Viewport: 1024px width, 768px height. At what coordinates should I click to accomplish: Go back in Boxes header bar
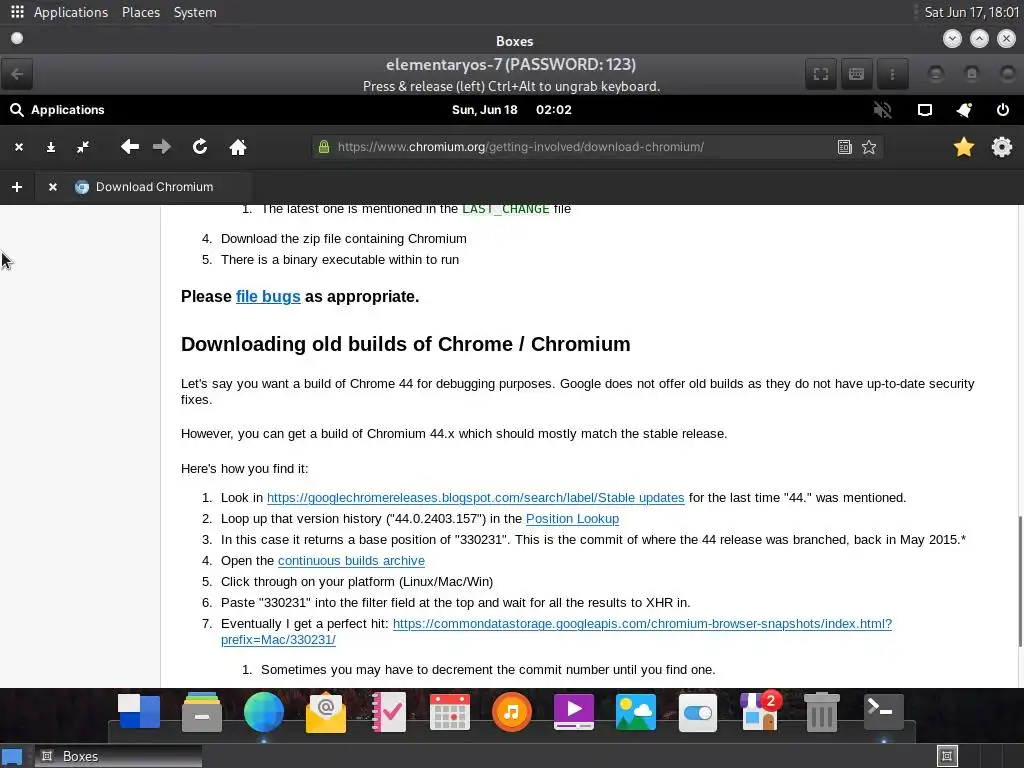[x=17, y=74]
